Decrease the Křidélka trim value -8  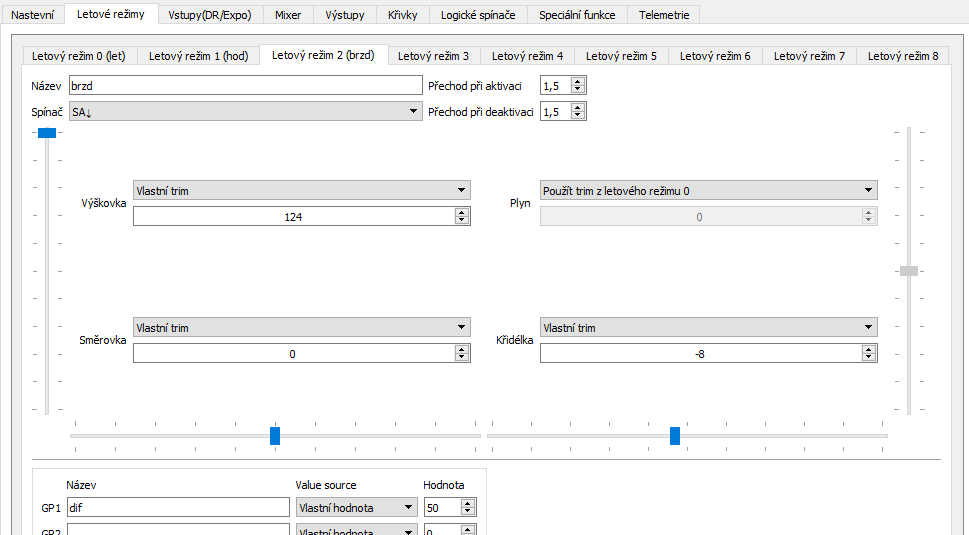(x=868, y=357)
